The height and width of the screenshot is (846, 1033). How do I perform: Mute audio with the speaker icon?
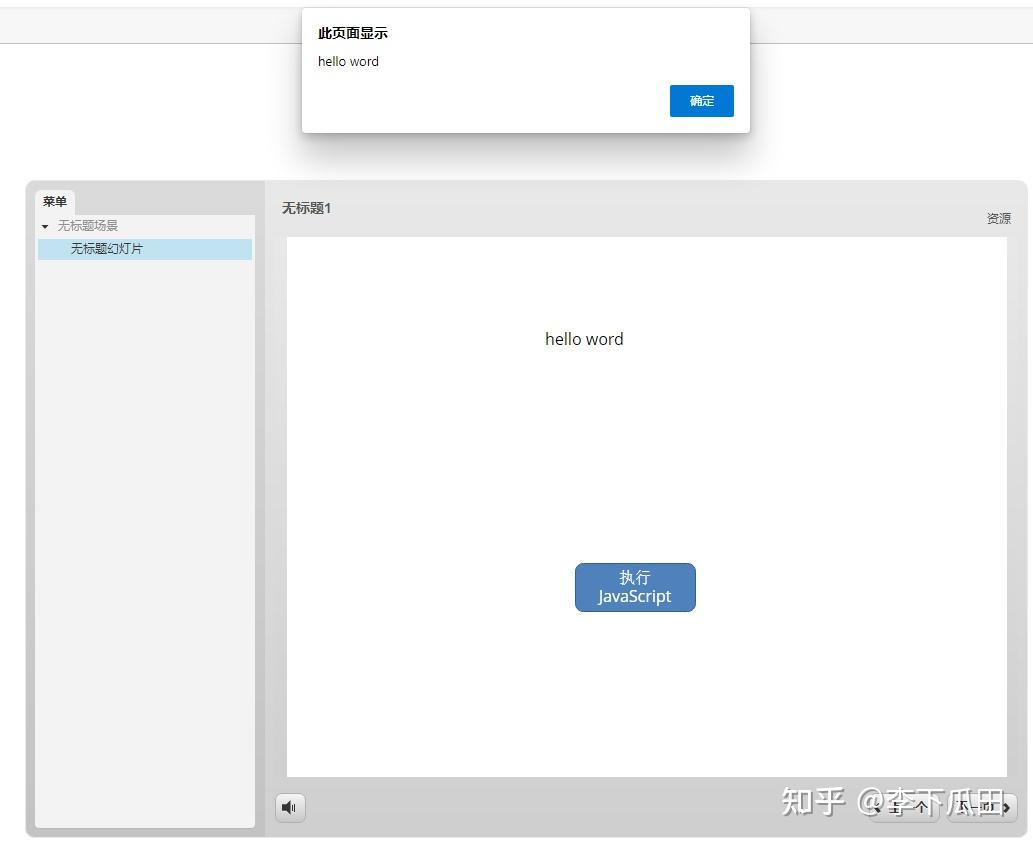[290, 807]
